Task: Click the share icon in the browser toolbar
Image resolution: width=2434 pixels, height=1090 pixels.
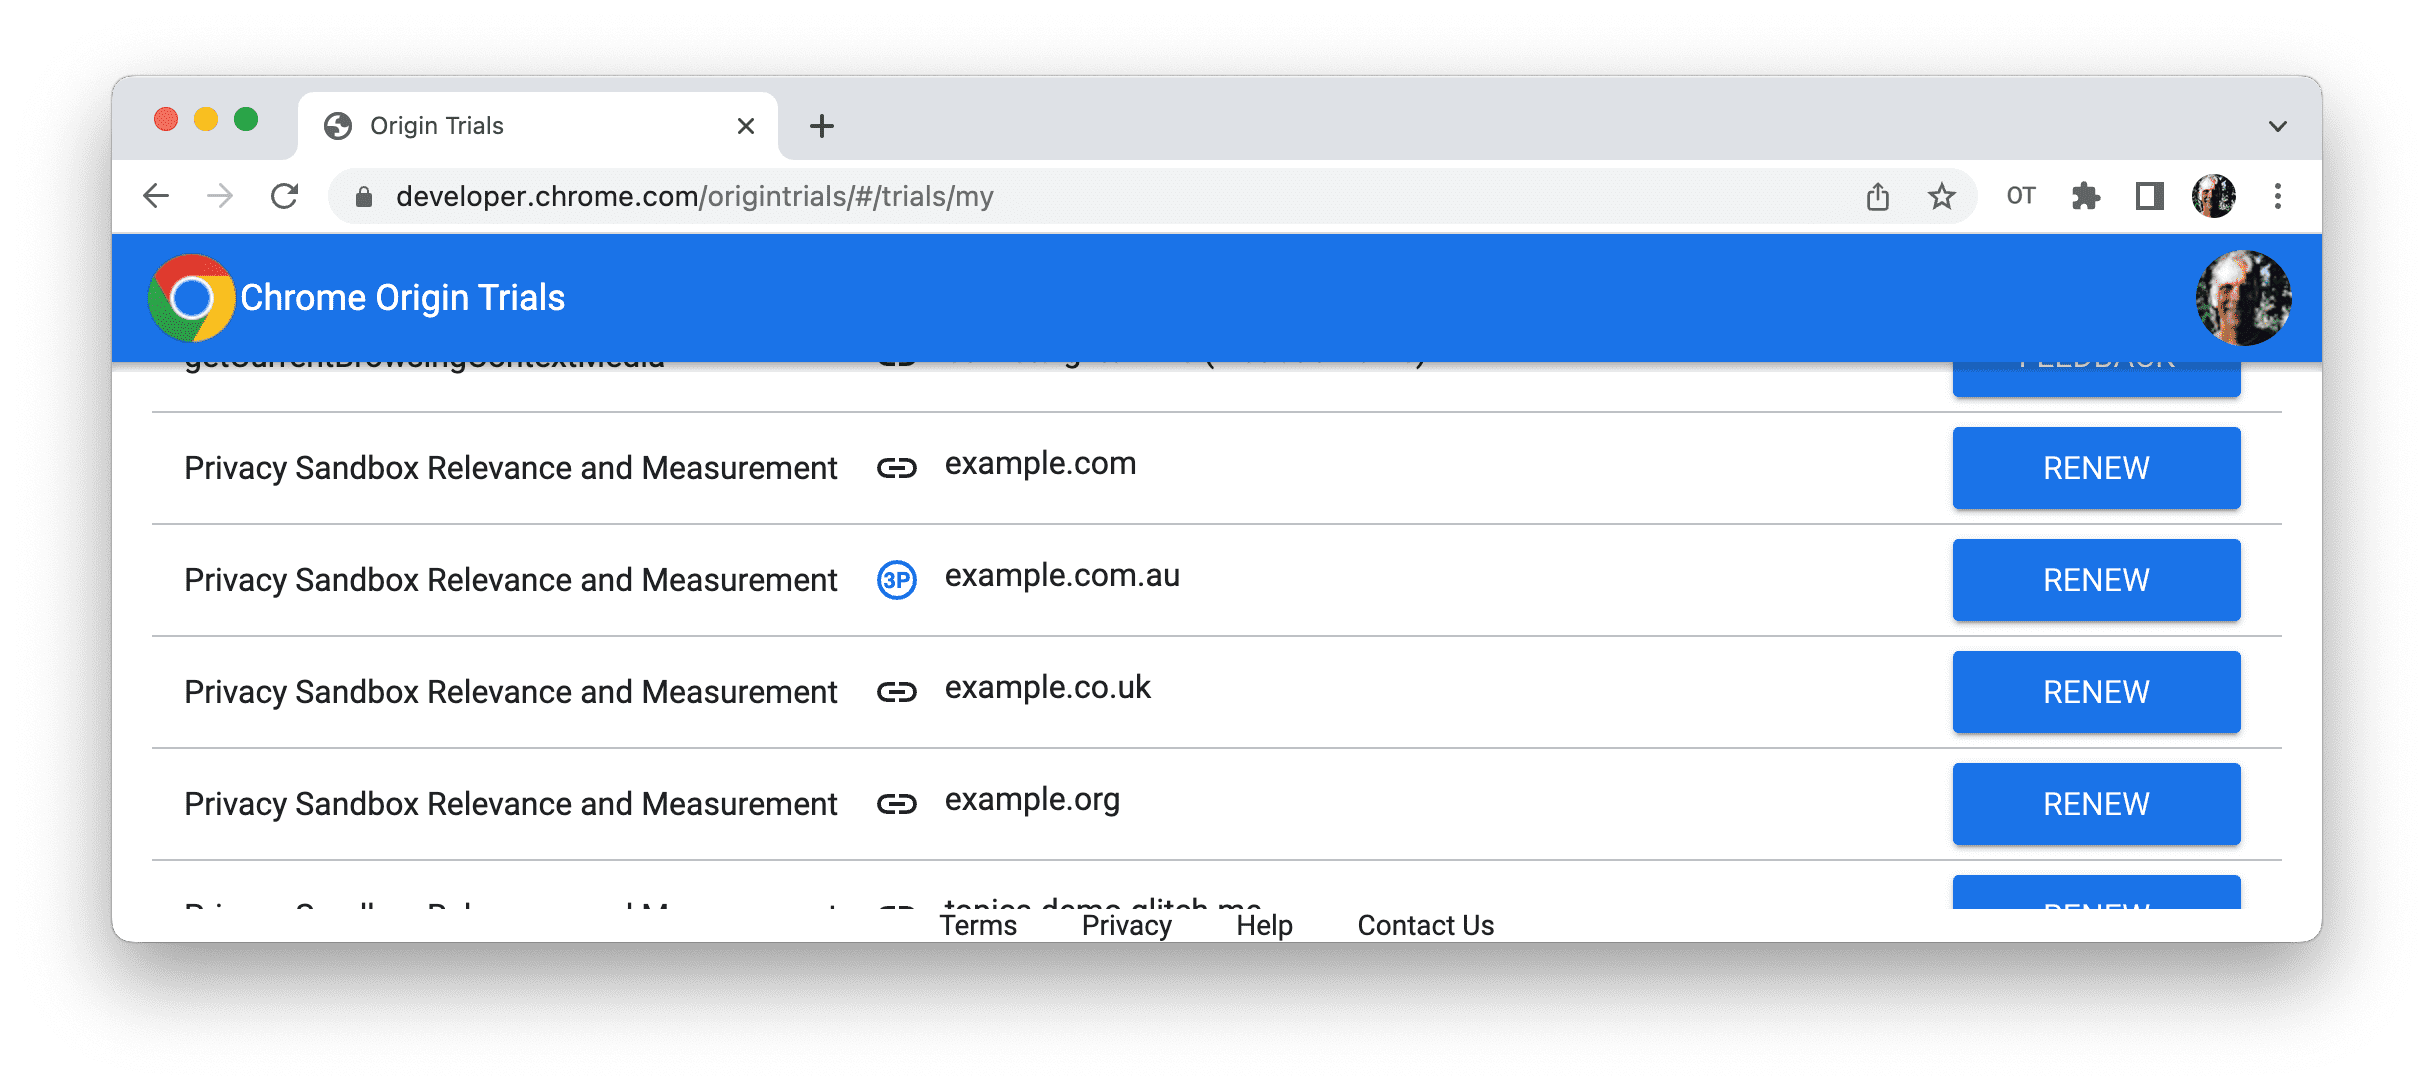Action: point(1878,197)
